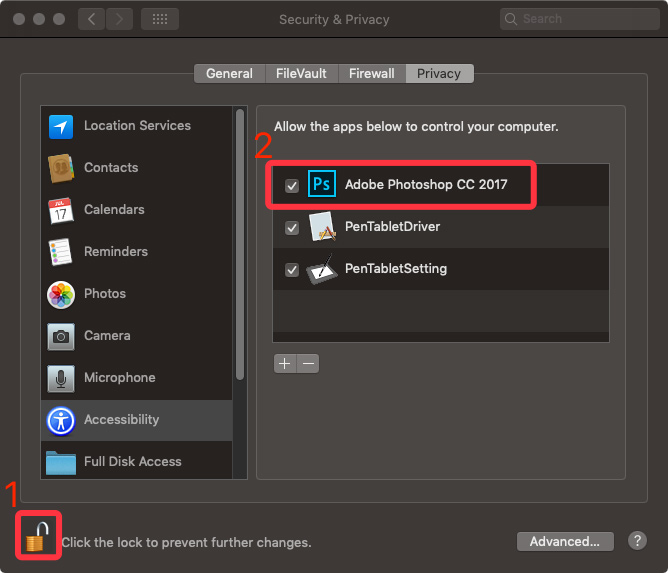Choose Reminders in the privacy list
The width and height of the screenshot is (668, 573).
pos(136,252)
